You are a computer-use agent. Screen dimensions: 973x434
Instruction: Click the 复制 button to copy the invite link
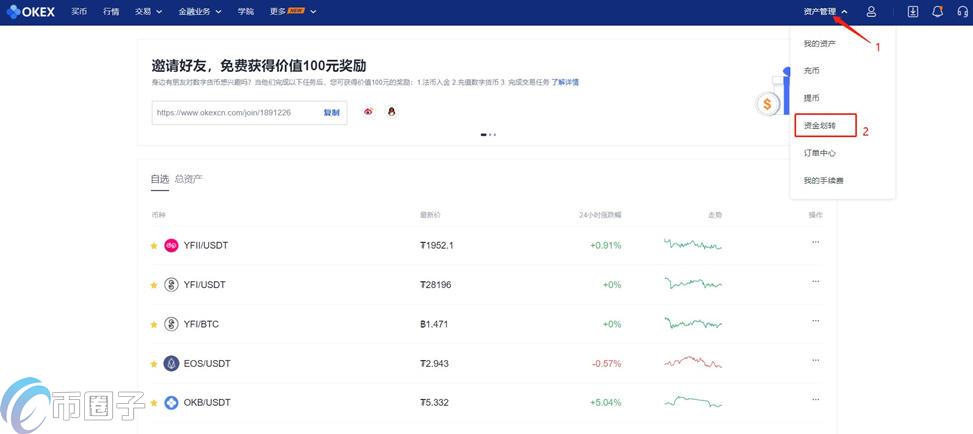tap(331, 113)
